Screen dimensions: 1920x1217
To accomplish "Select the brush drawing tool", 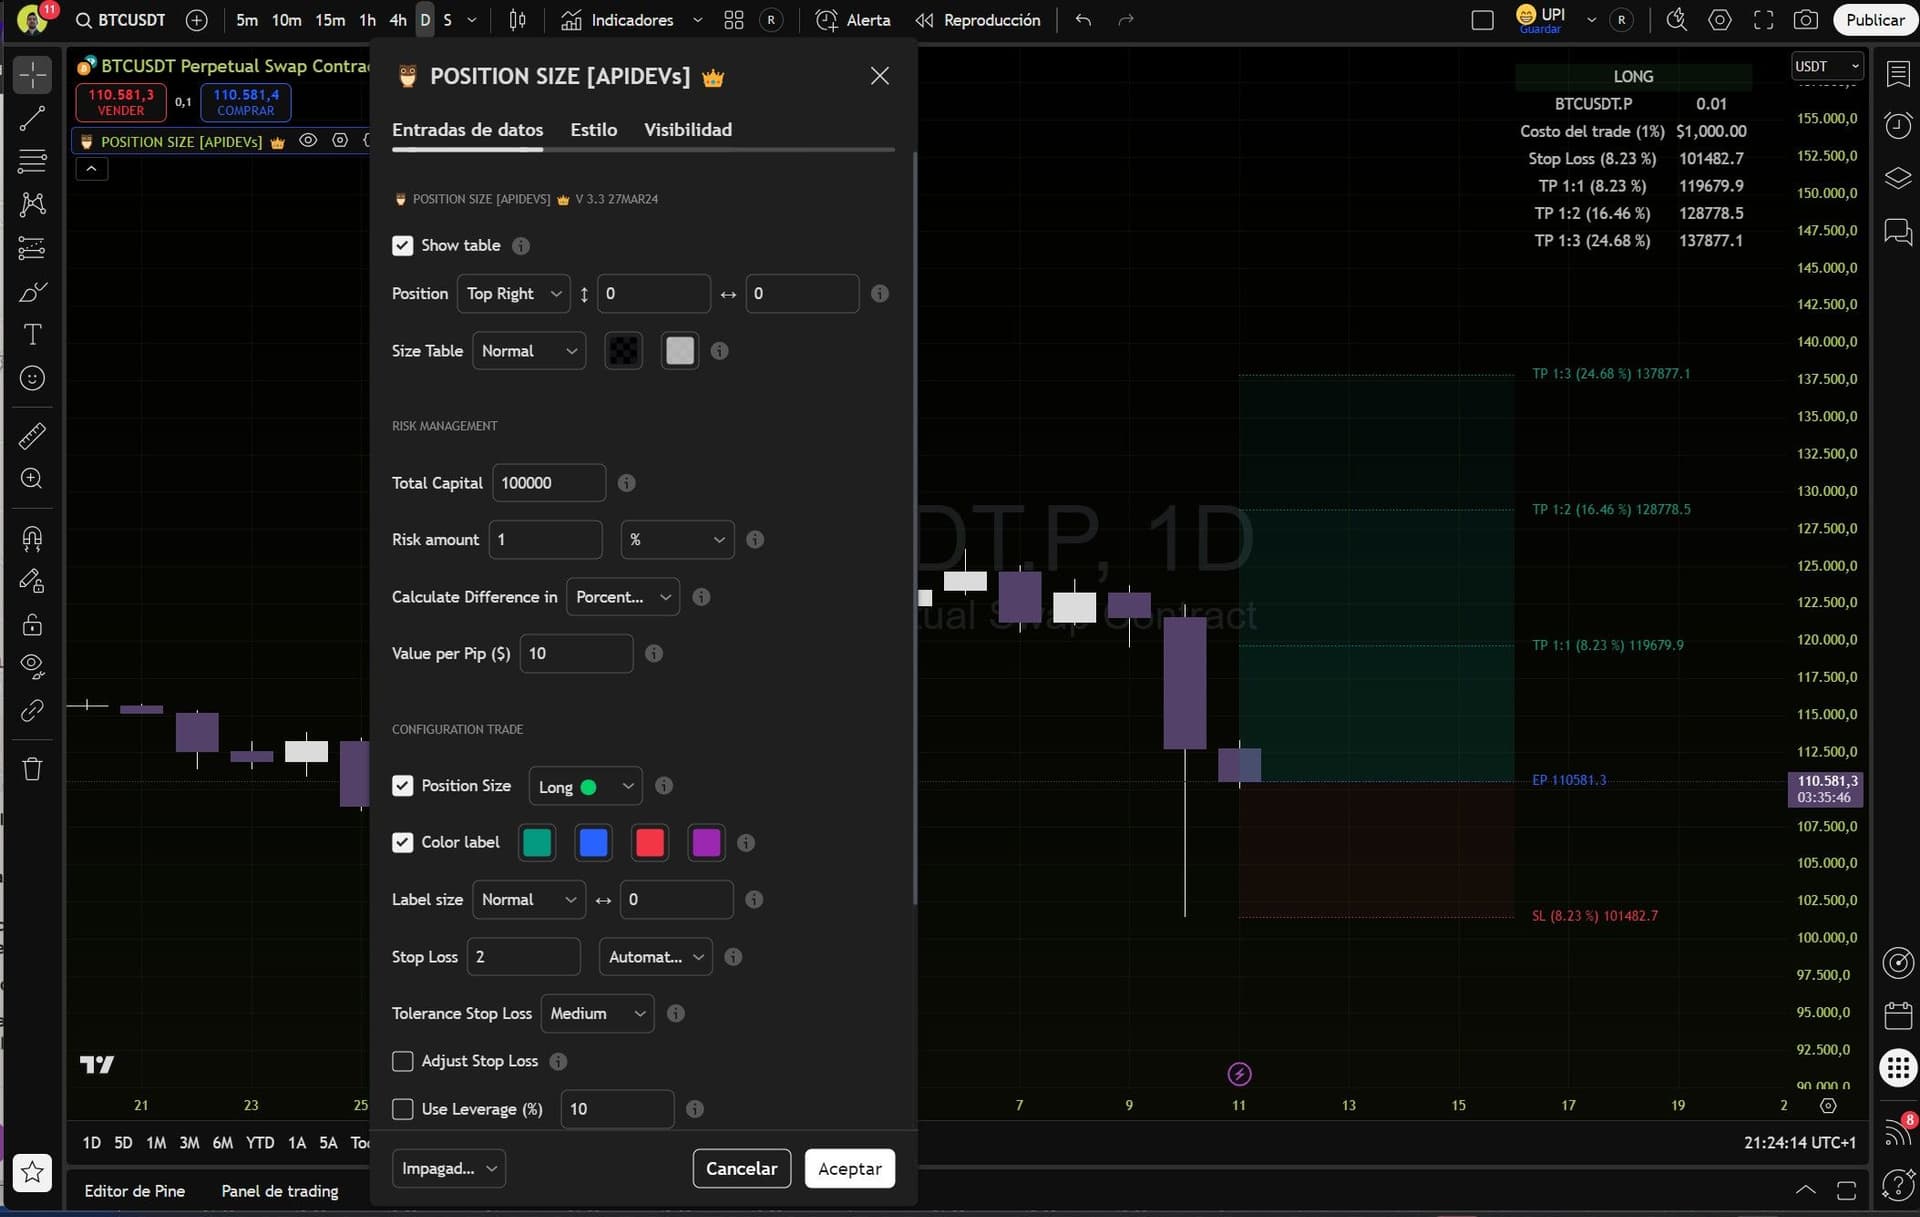I will 32,292.
